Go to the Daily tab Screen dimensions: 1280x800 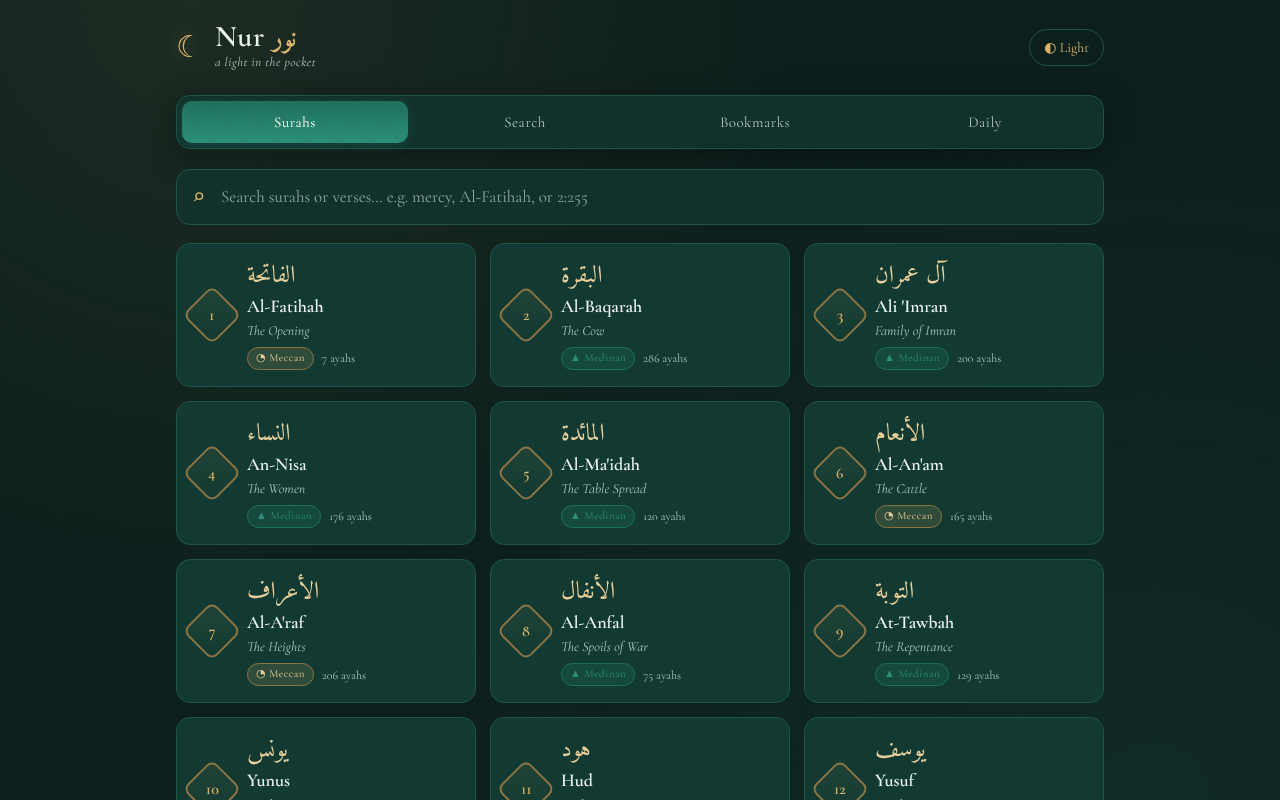[x=985, y=122]
